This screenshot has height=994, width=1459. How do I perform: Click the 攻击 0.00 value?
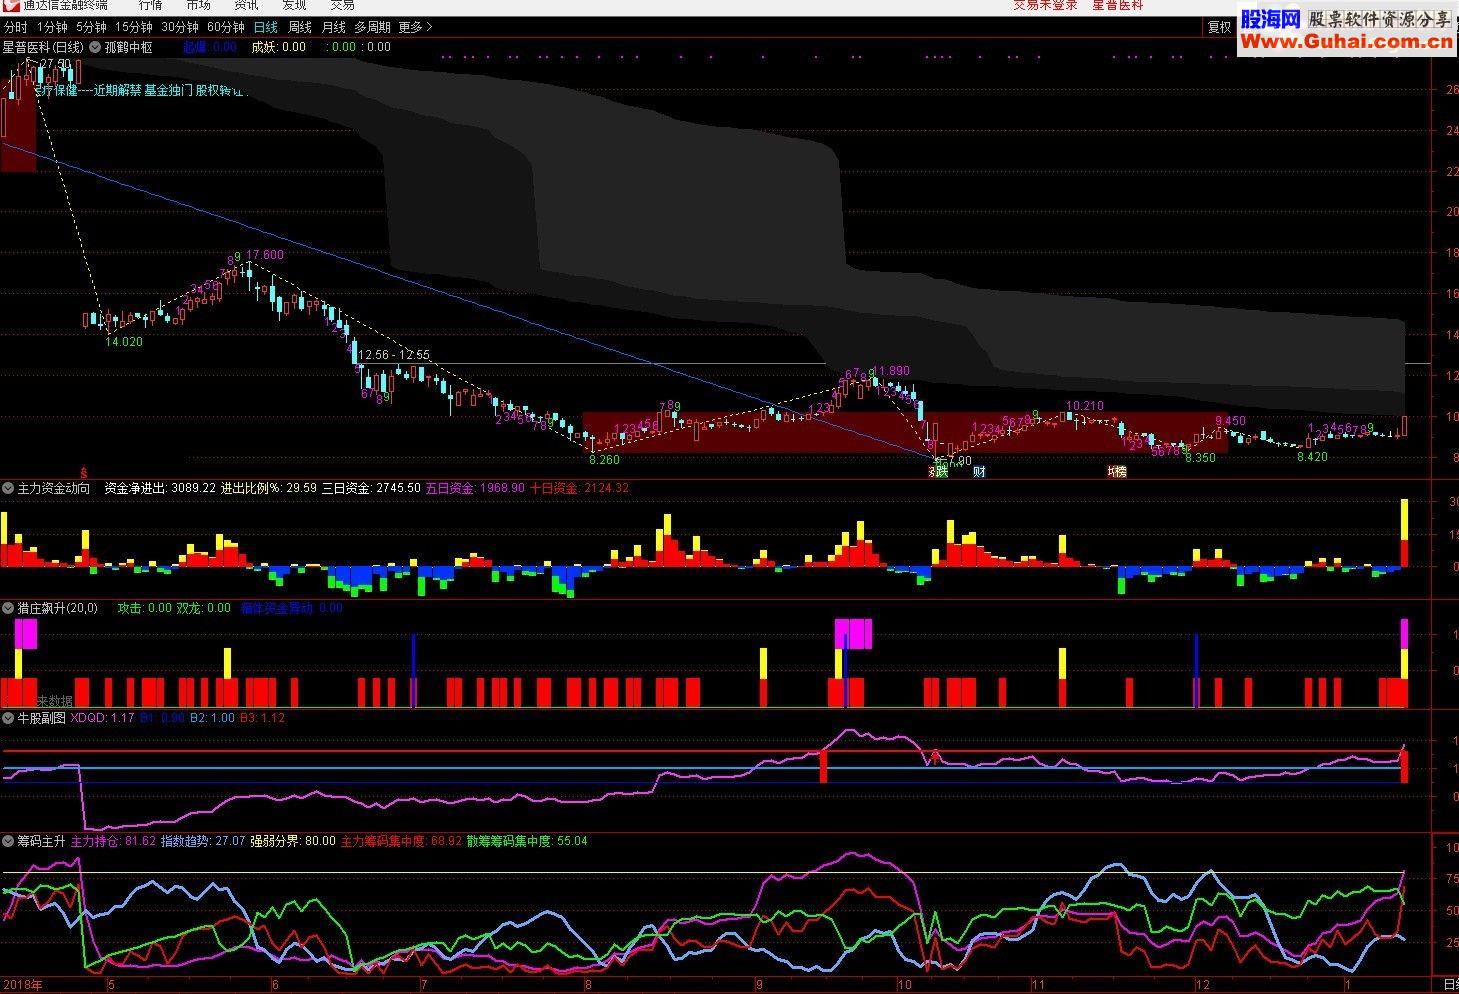pos(145,608)
